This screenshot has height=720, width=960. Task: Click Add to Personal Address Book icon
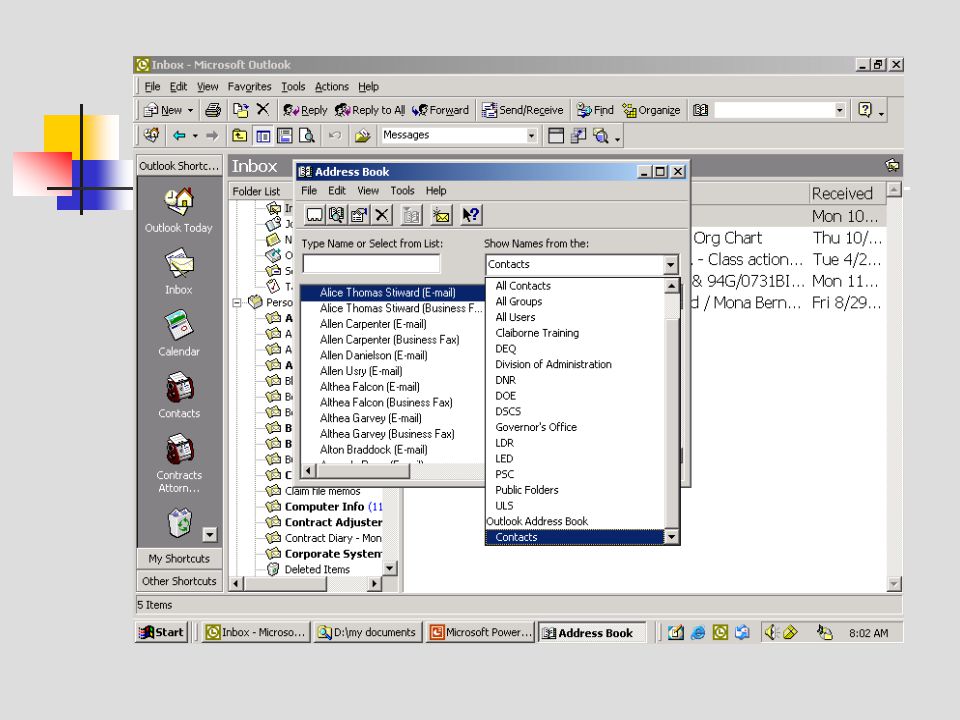[x=411, y=215]
